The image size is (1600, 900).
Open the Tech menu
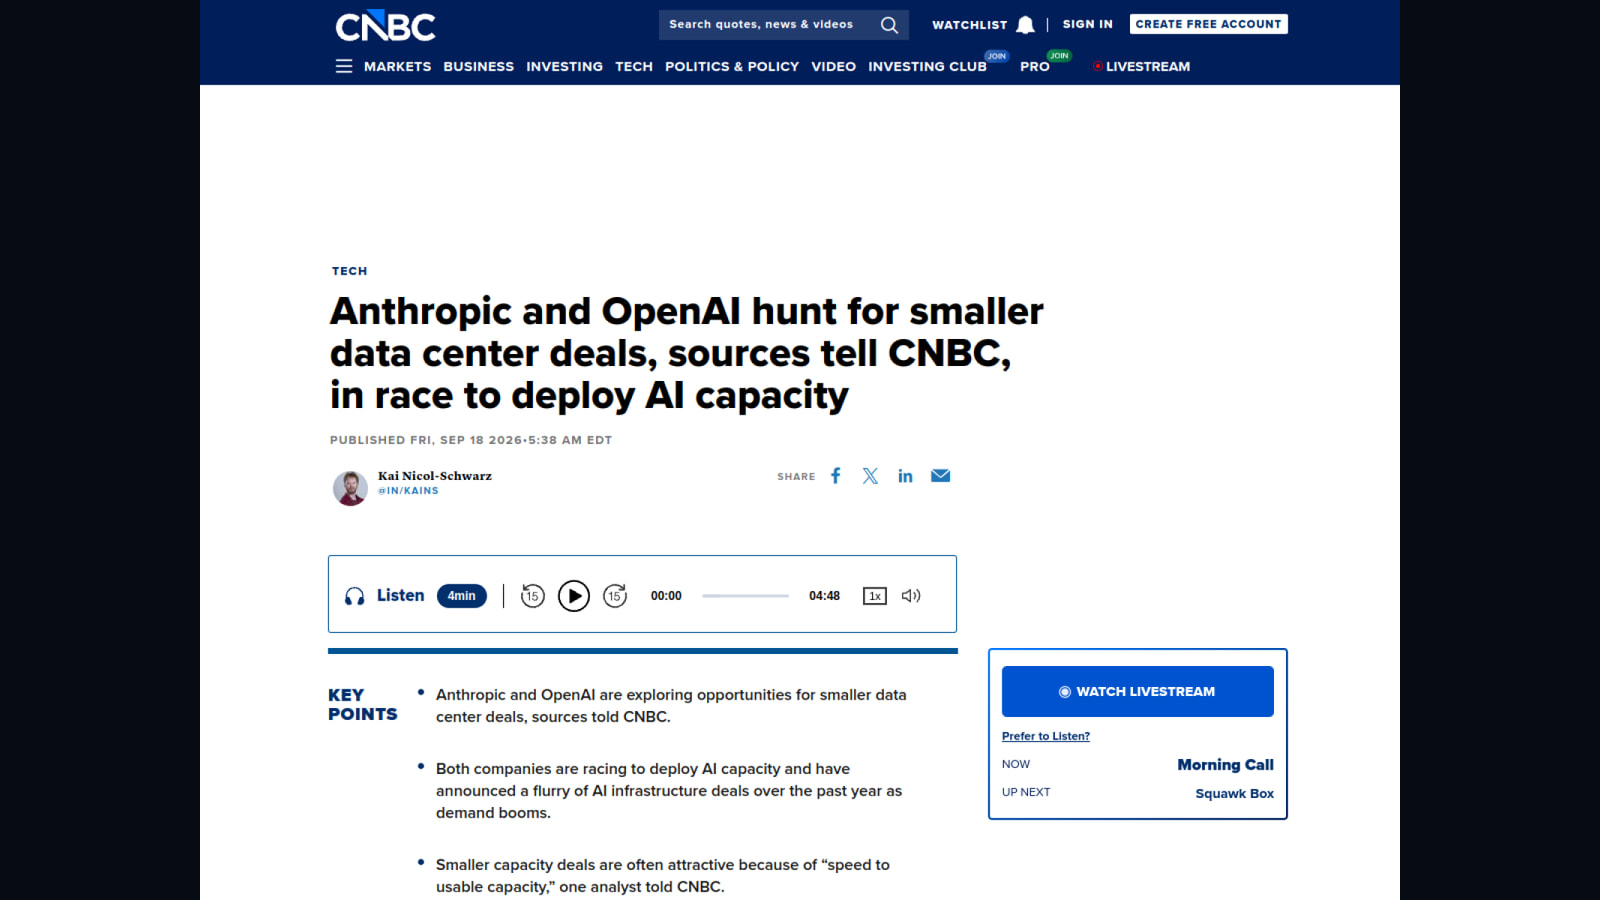tap(634, 66)
